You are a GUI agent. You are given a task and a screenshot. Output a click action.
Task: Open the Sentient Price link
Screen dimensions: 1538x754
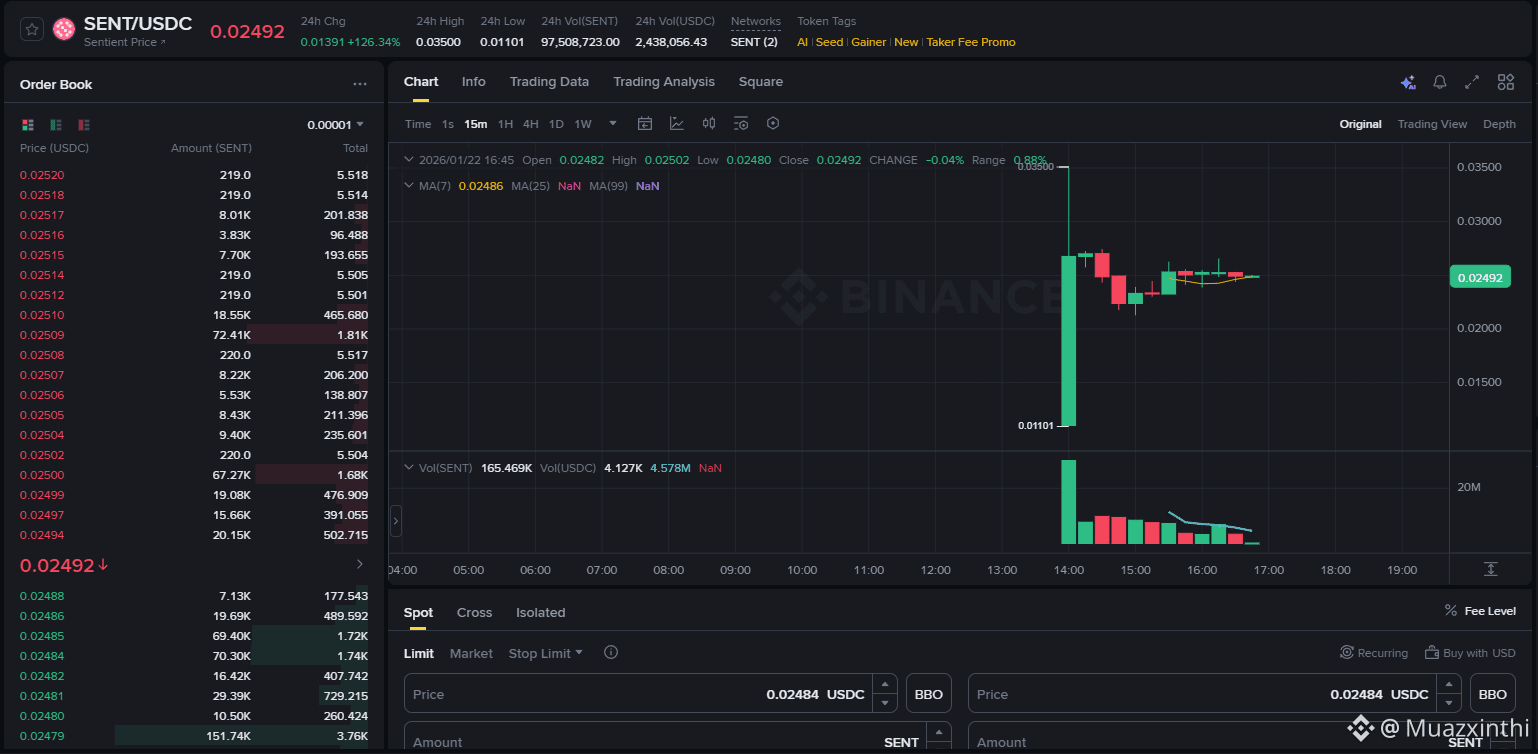click(x=125, y=43)
